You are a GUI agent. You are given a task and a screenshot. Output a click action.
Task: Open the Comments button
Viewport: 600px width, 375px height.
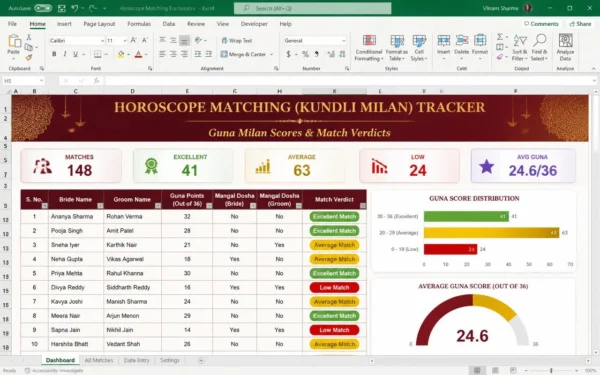[x=541, y=24]
